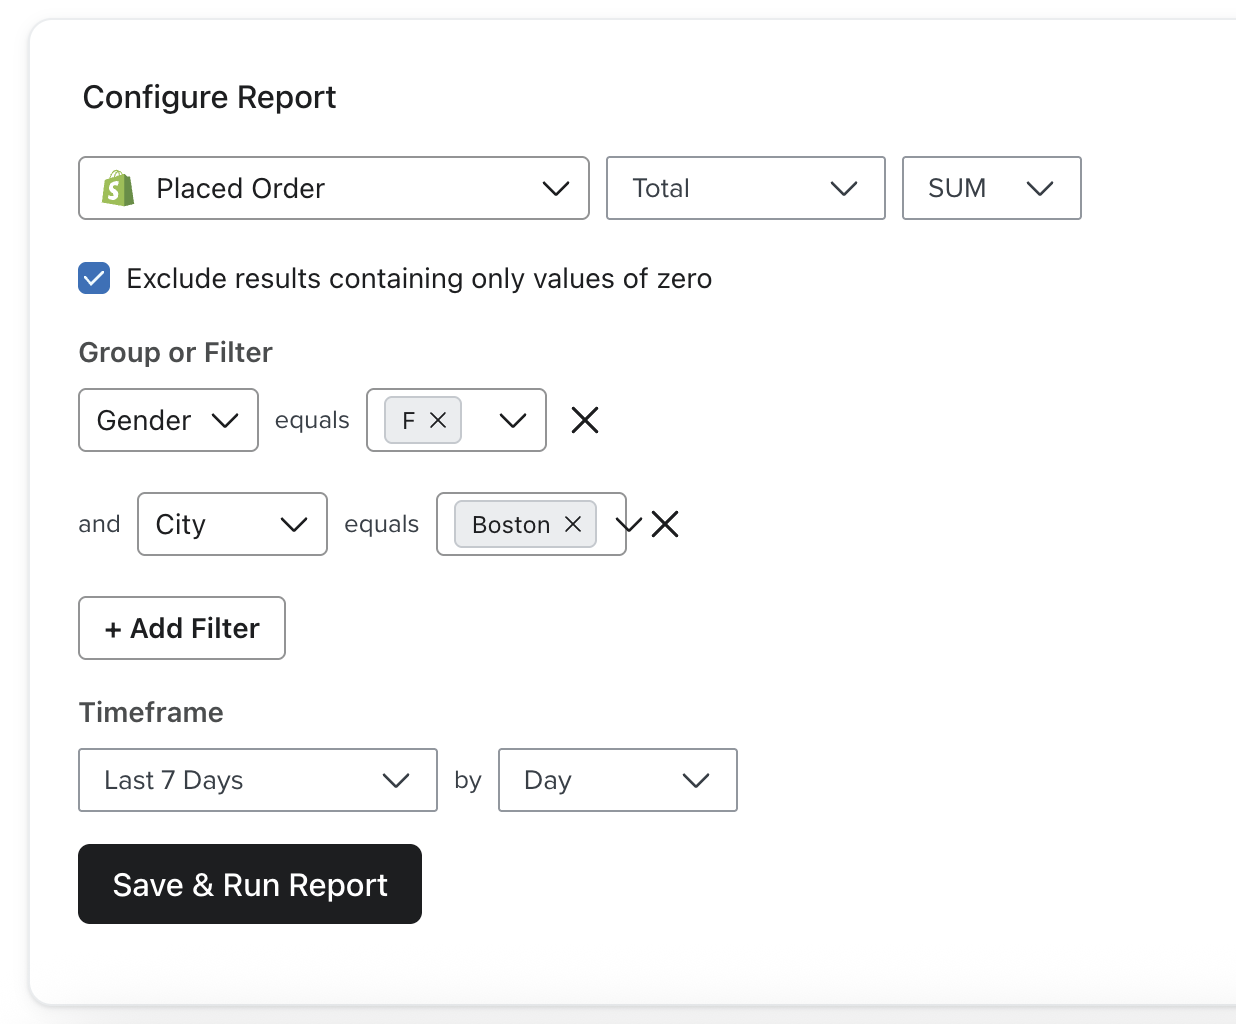1236x1024 pixels.
Task: Delete the City filter row
Action: pos(665,524)
